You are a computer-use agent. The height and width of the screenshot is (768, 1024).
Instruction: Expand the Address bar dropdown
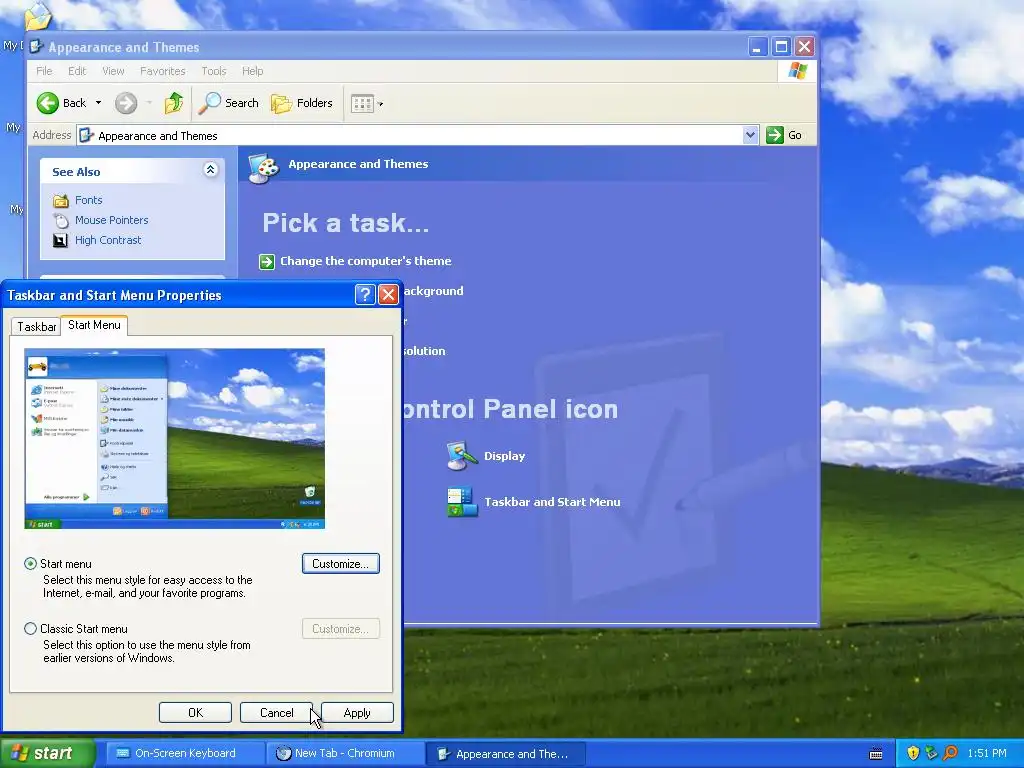(750, 135)
